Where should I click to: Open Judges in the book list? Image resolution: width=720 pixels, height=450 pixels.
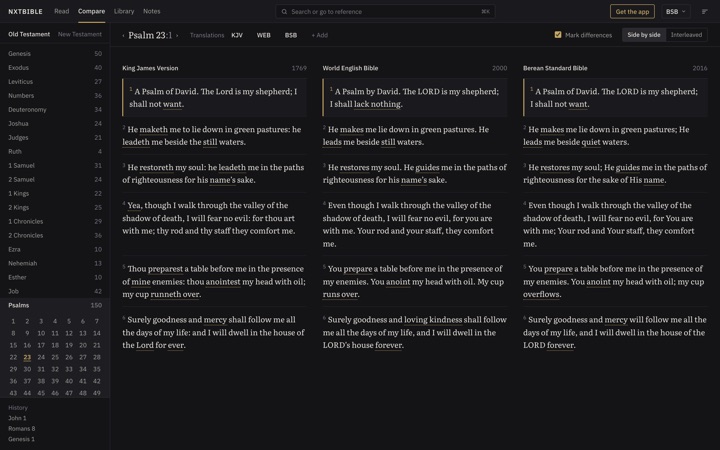pos(55,137)
